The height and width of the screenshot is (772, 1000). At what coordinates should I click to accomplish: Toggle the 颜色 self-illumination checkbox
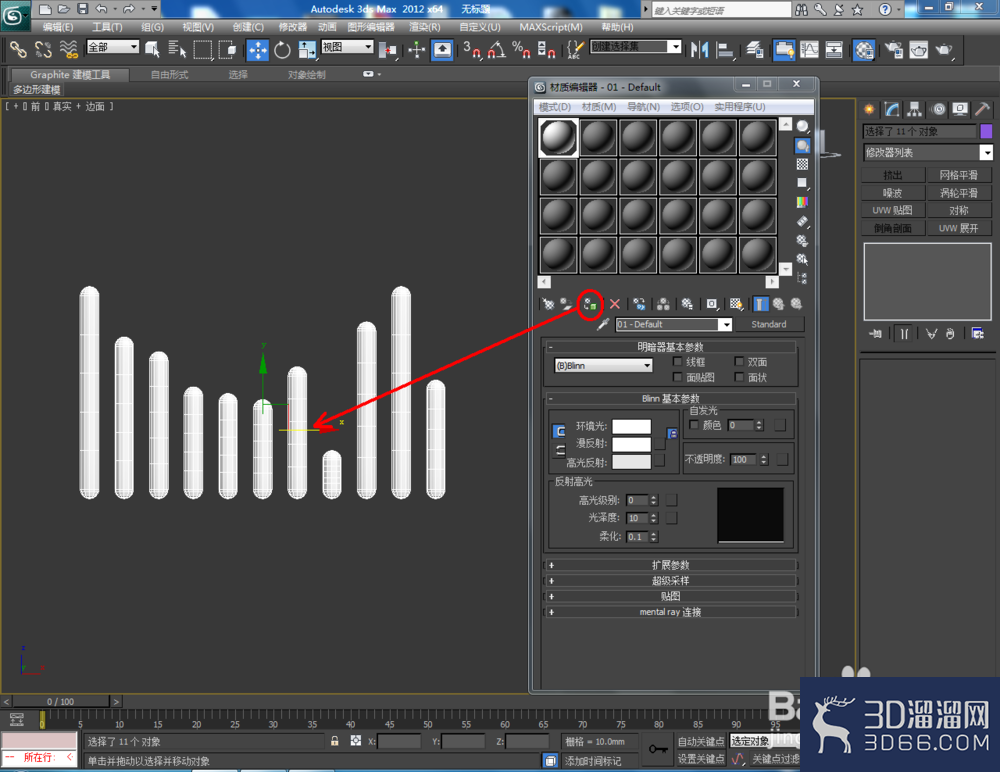pos(695,425)
